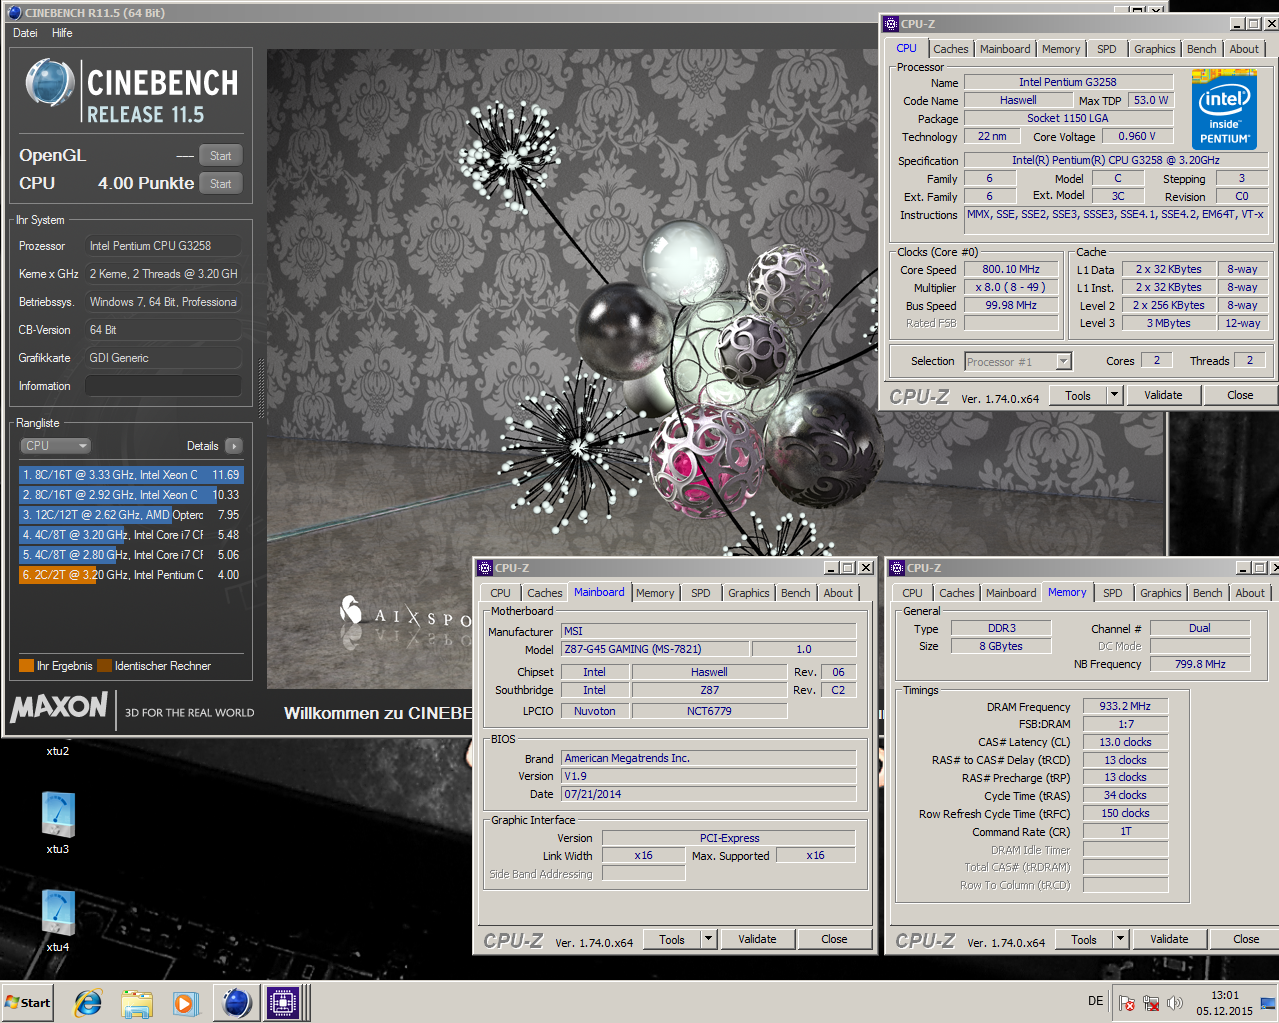
Task: Expand Tools dropdown arrow in Memory CPU-Z window
Action: (x=1120, y=940)
